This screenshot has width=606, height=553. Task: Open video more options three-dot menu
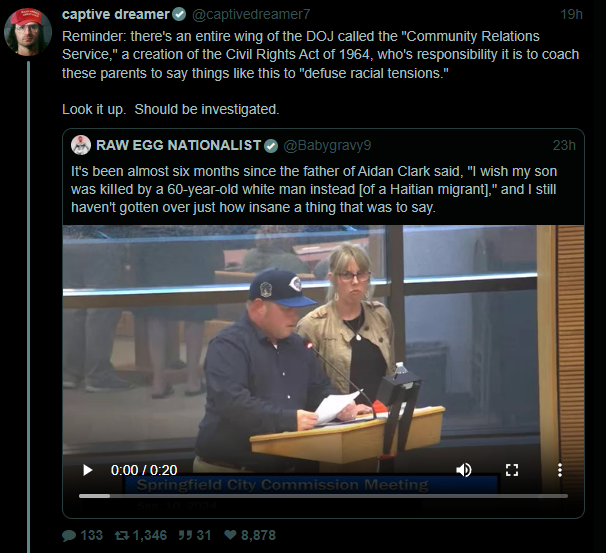click(x=560, y=470)
